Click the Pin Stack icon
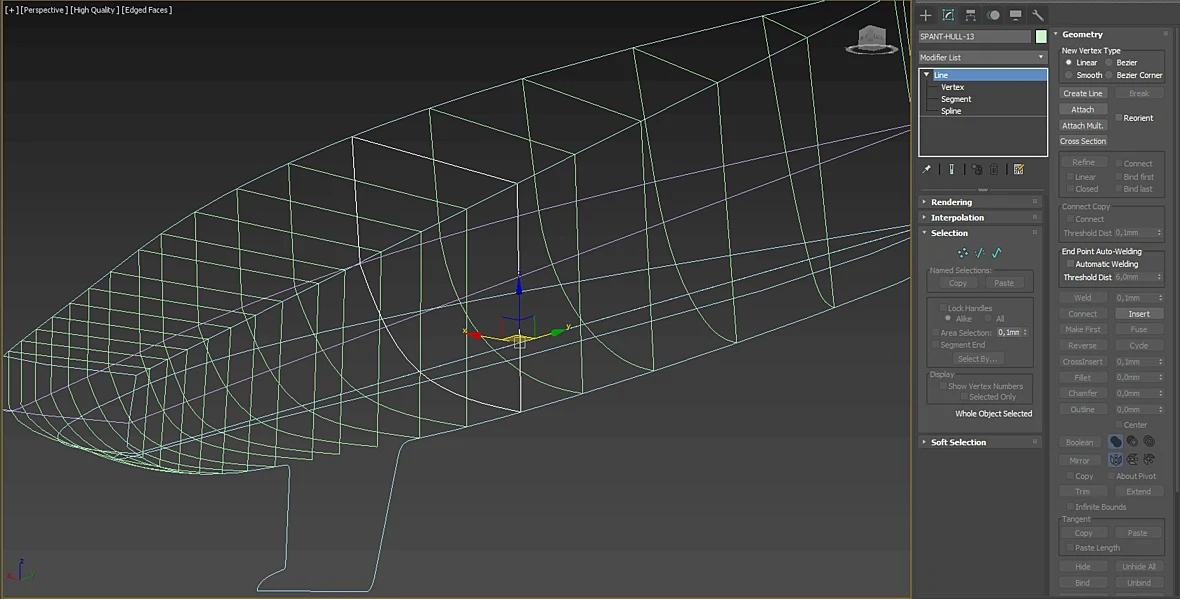The image size is (1180, 599). pos(927,169)
